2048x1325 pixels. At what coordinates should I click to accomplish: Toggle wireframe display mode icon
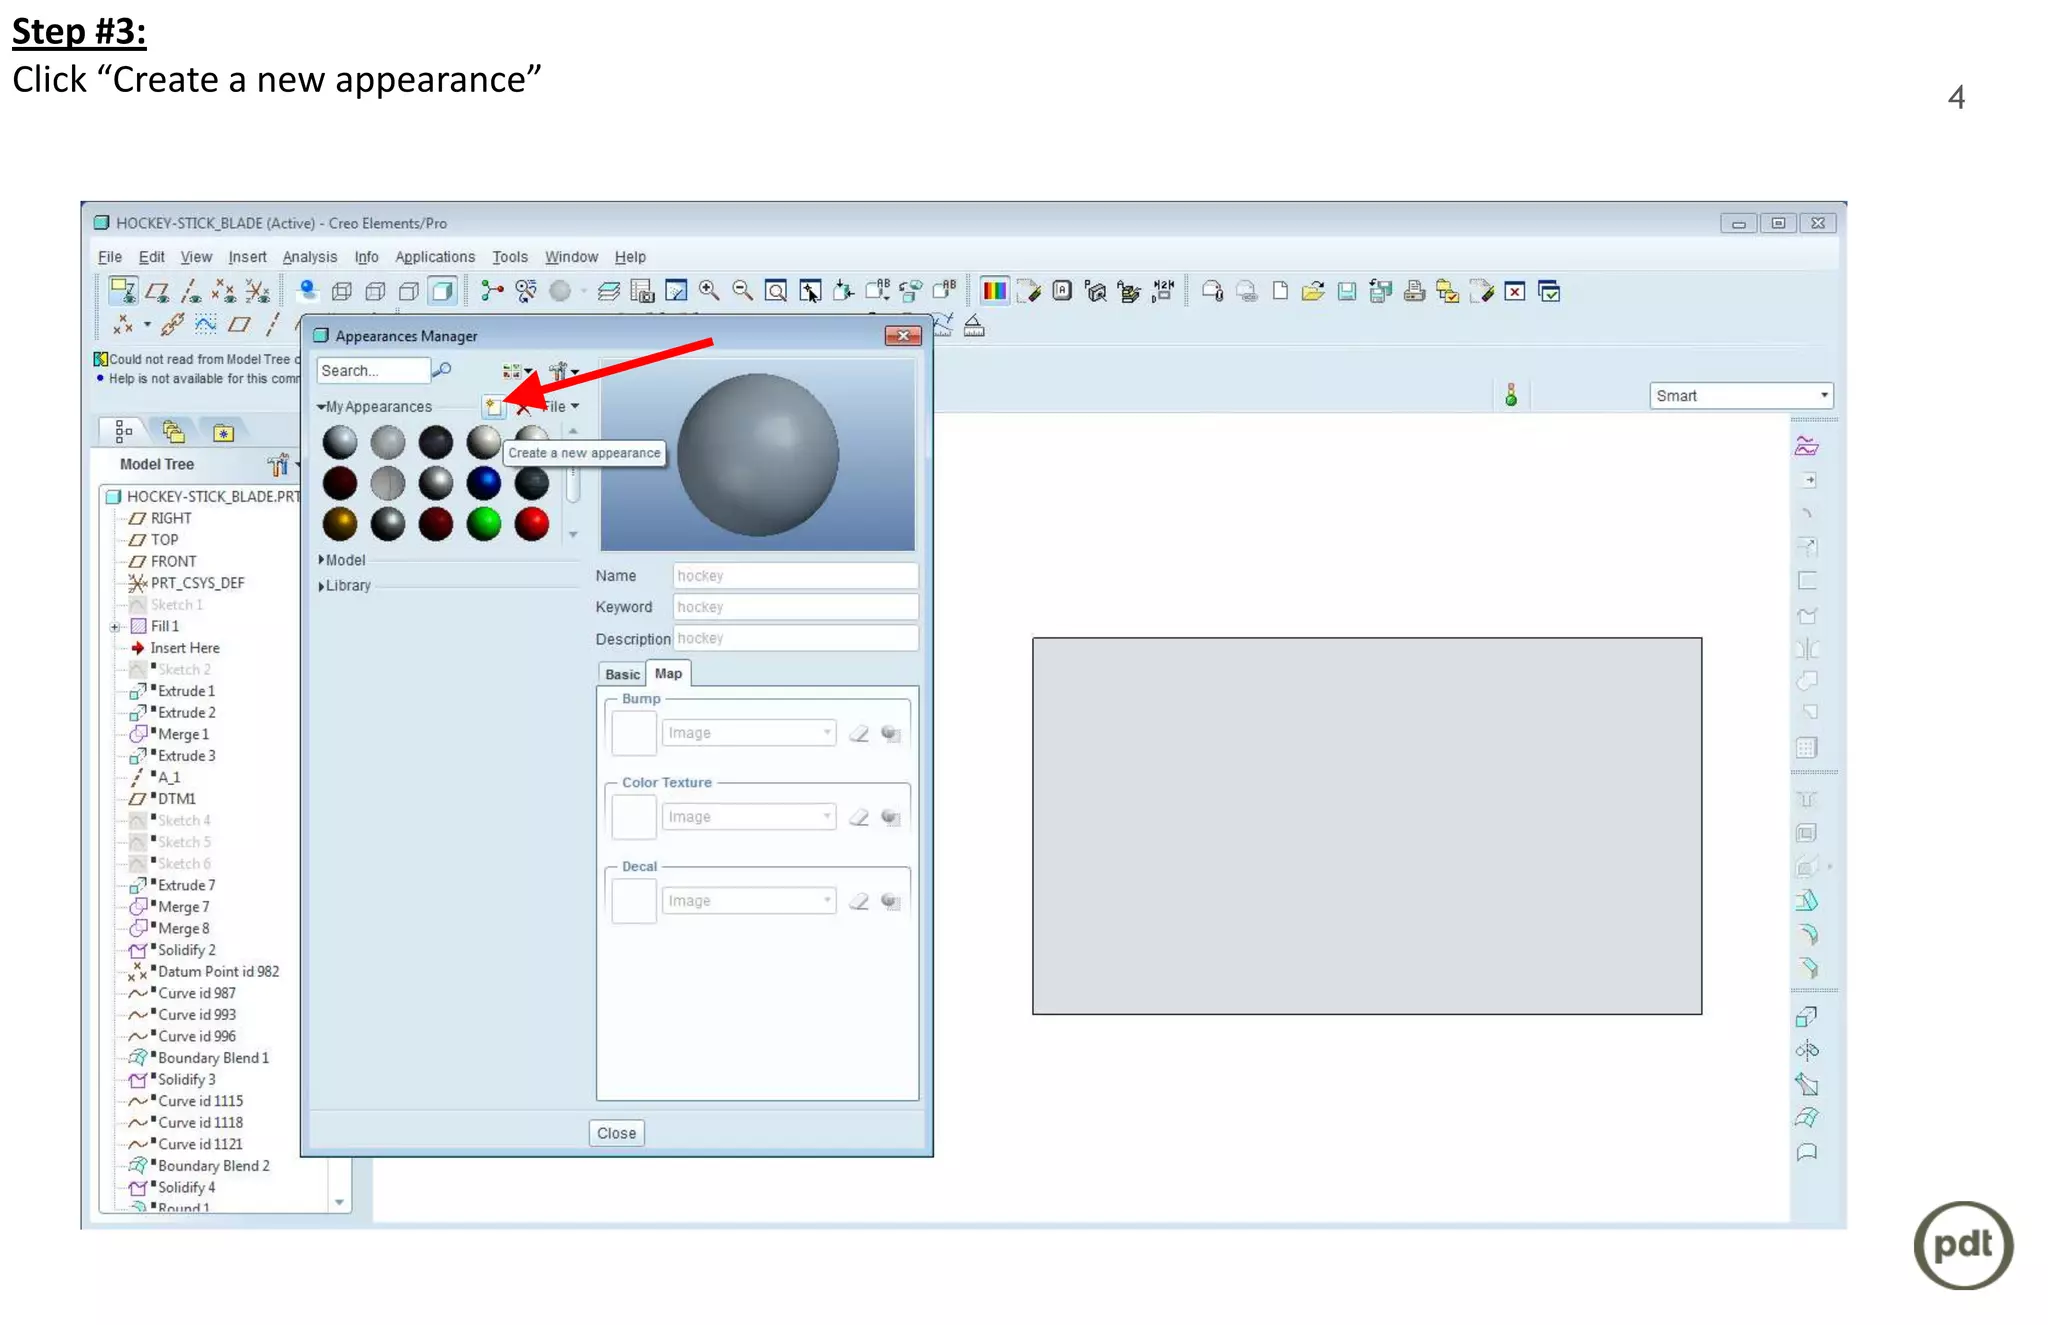pyautogui.click(x=342, y=291)
